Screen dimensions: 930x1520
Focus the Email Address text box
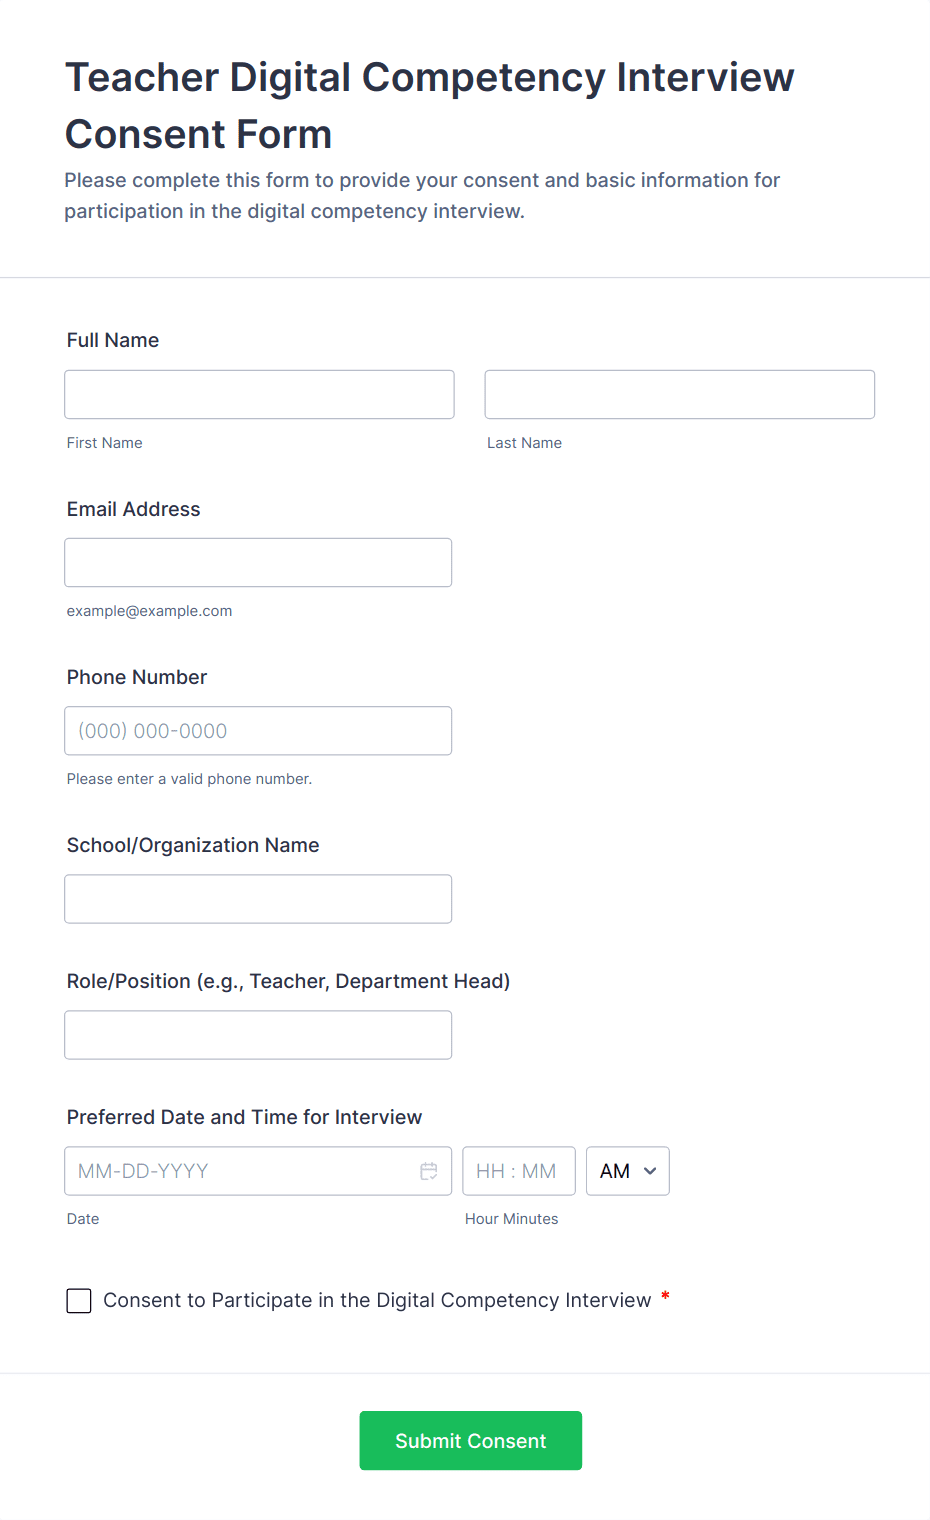pyautogui.click(x=258, y=563)
